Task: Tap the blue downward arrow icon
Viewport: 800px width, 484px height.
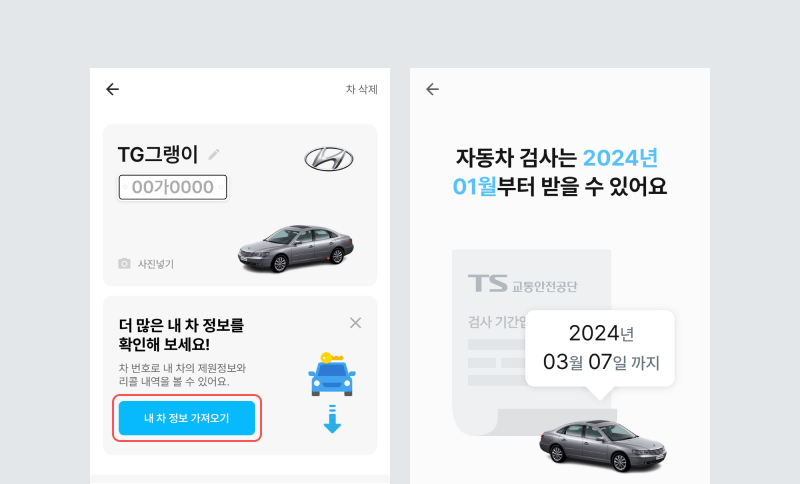Action: (x=333, y=419)
